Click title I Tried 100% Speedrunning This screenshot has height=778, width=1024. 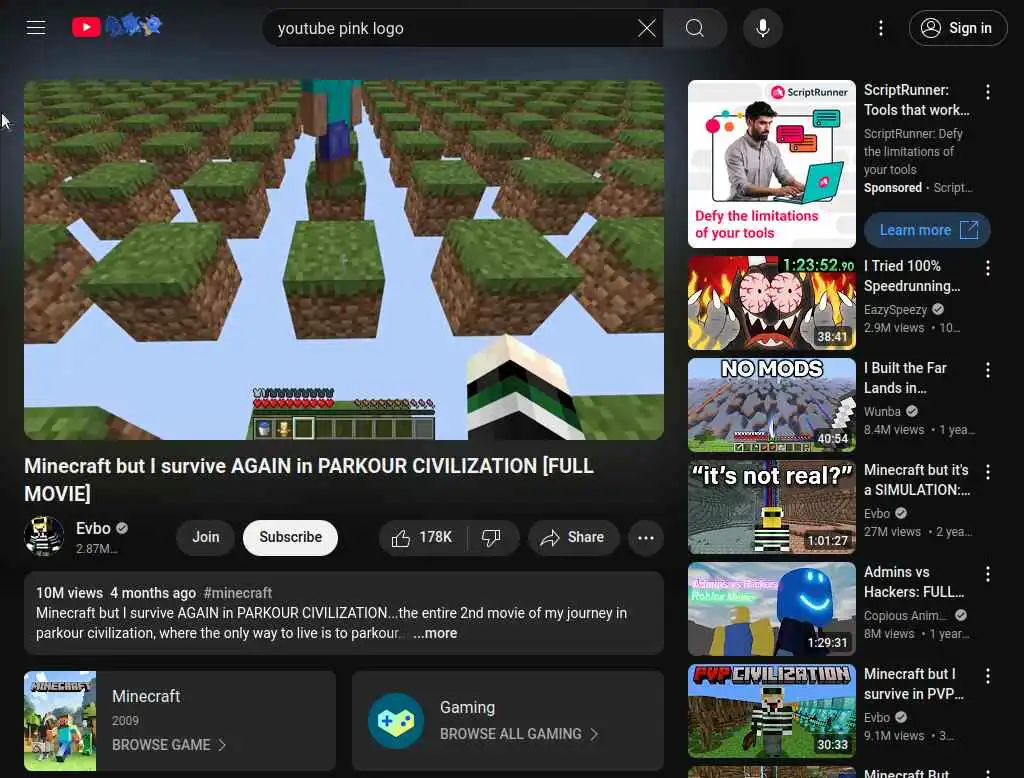(912, 276)
